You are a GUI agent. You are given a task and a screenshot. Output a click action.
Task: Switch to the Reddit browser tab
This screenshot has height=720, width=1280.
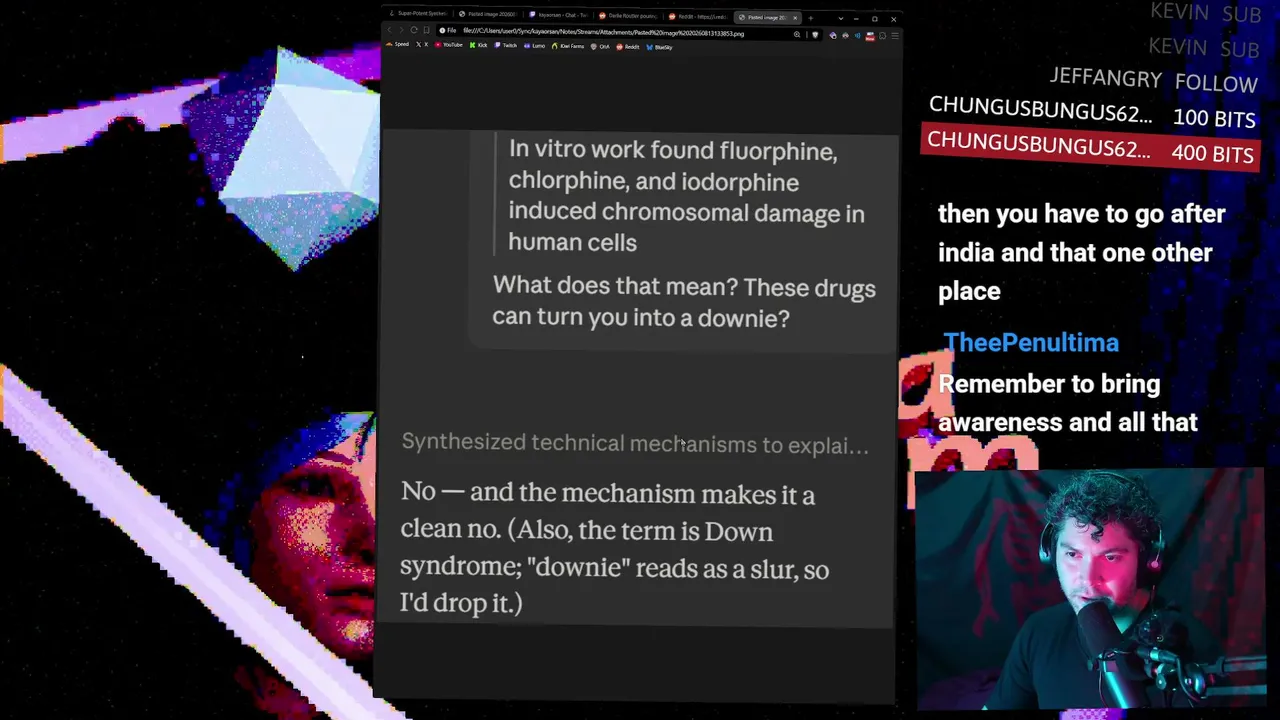(699, 15)
